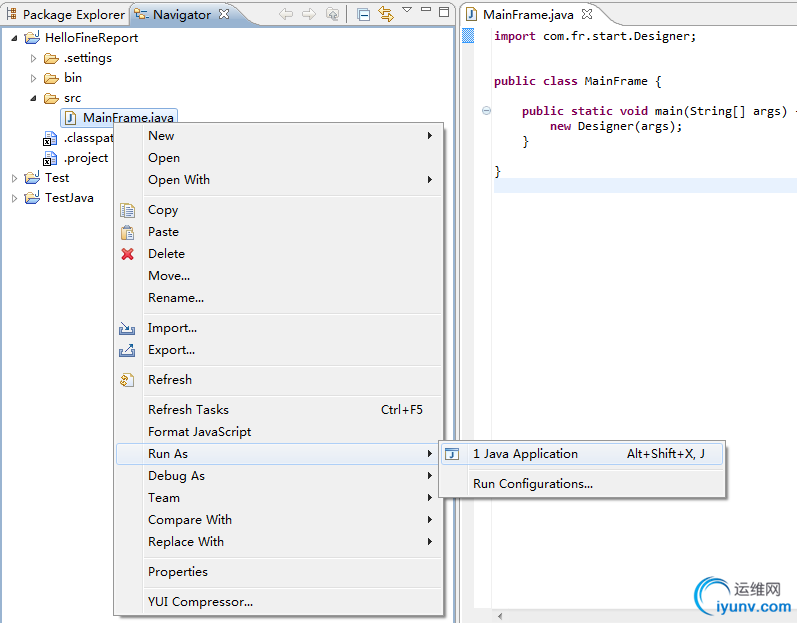This screenshot has height=623, width=797.
Task: Click the Import icon in context menu
Action: tap(127, 329)
